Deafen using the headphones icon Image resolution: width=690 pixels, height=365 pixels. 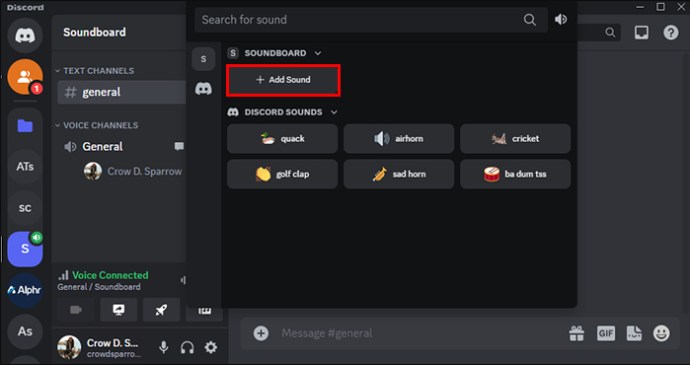coord(187,347)
